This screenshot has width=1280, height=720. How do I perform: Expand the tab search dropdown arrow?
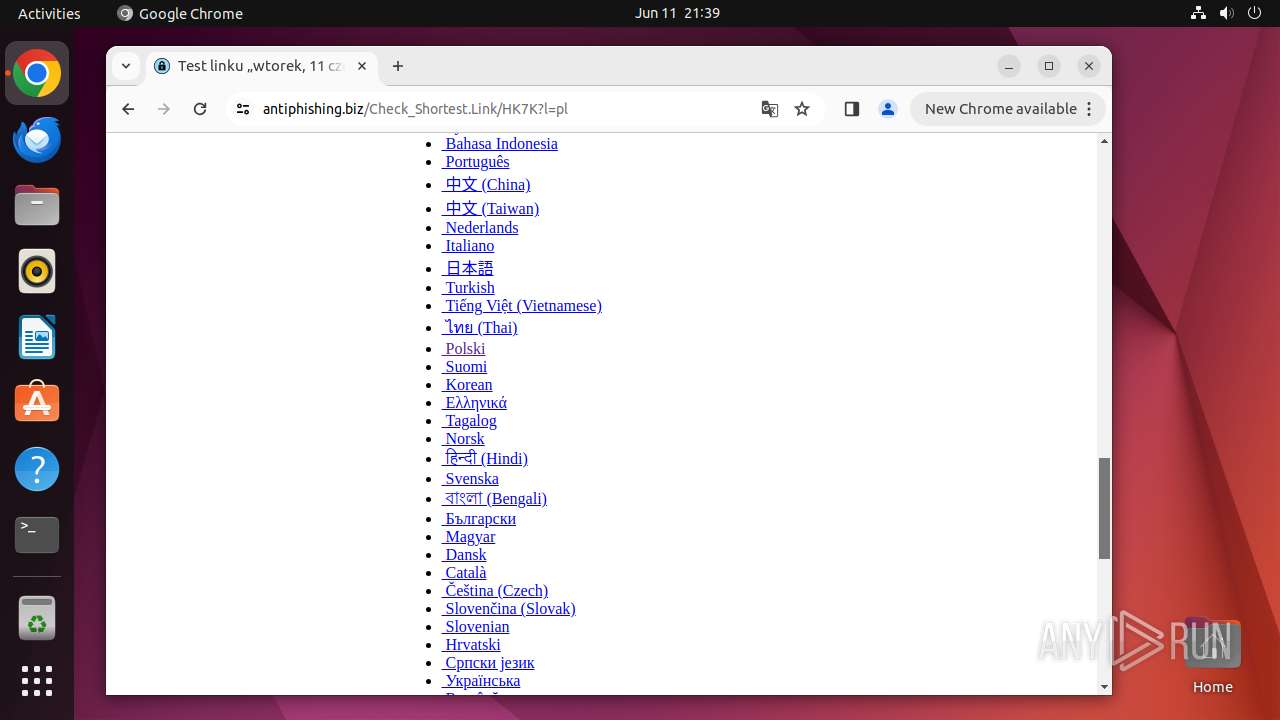click(x=126, y=66)
